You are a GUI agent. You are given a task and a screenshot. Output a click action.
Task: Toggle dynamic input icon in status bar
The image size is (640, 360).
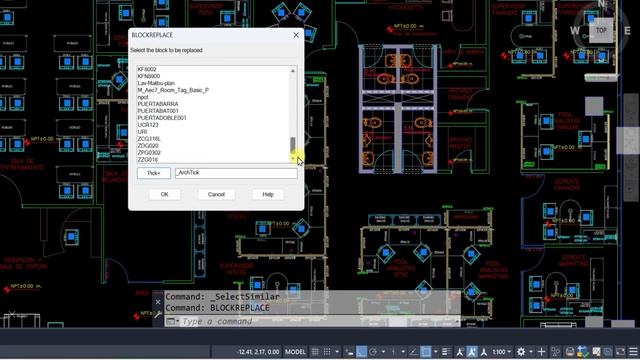(x=349, y=351)
